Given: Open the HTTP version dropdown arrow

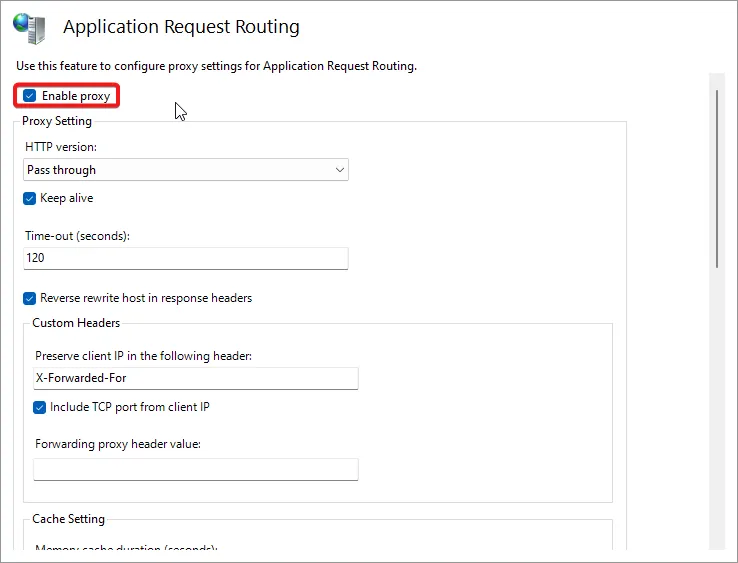Looking at the screenshot, I should (x=340, y=170).
